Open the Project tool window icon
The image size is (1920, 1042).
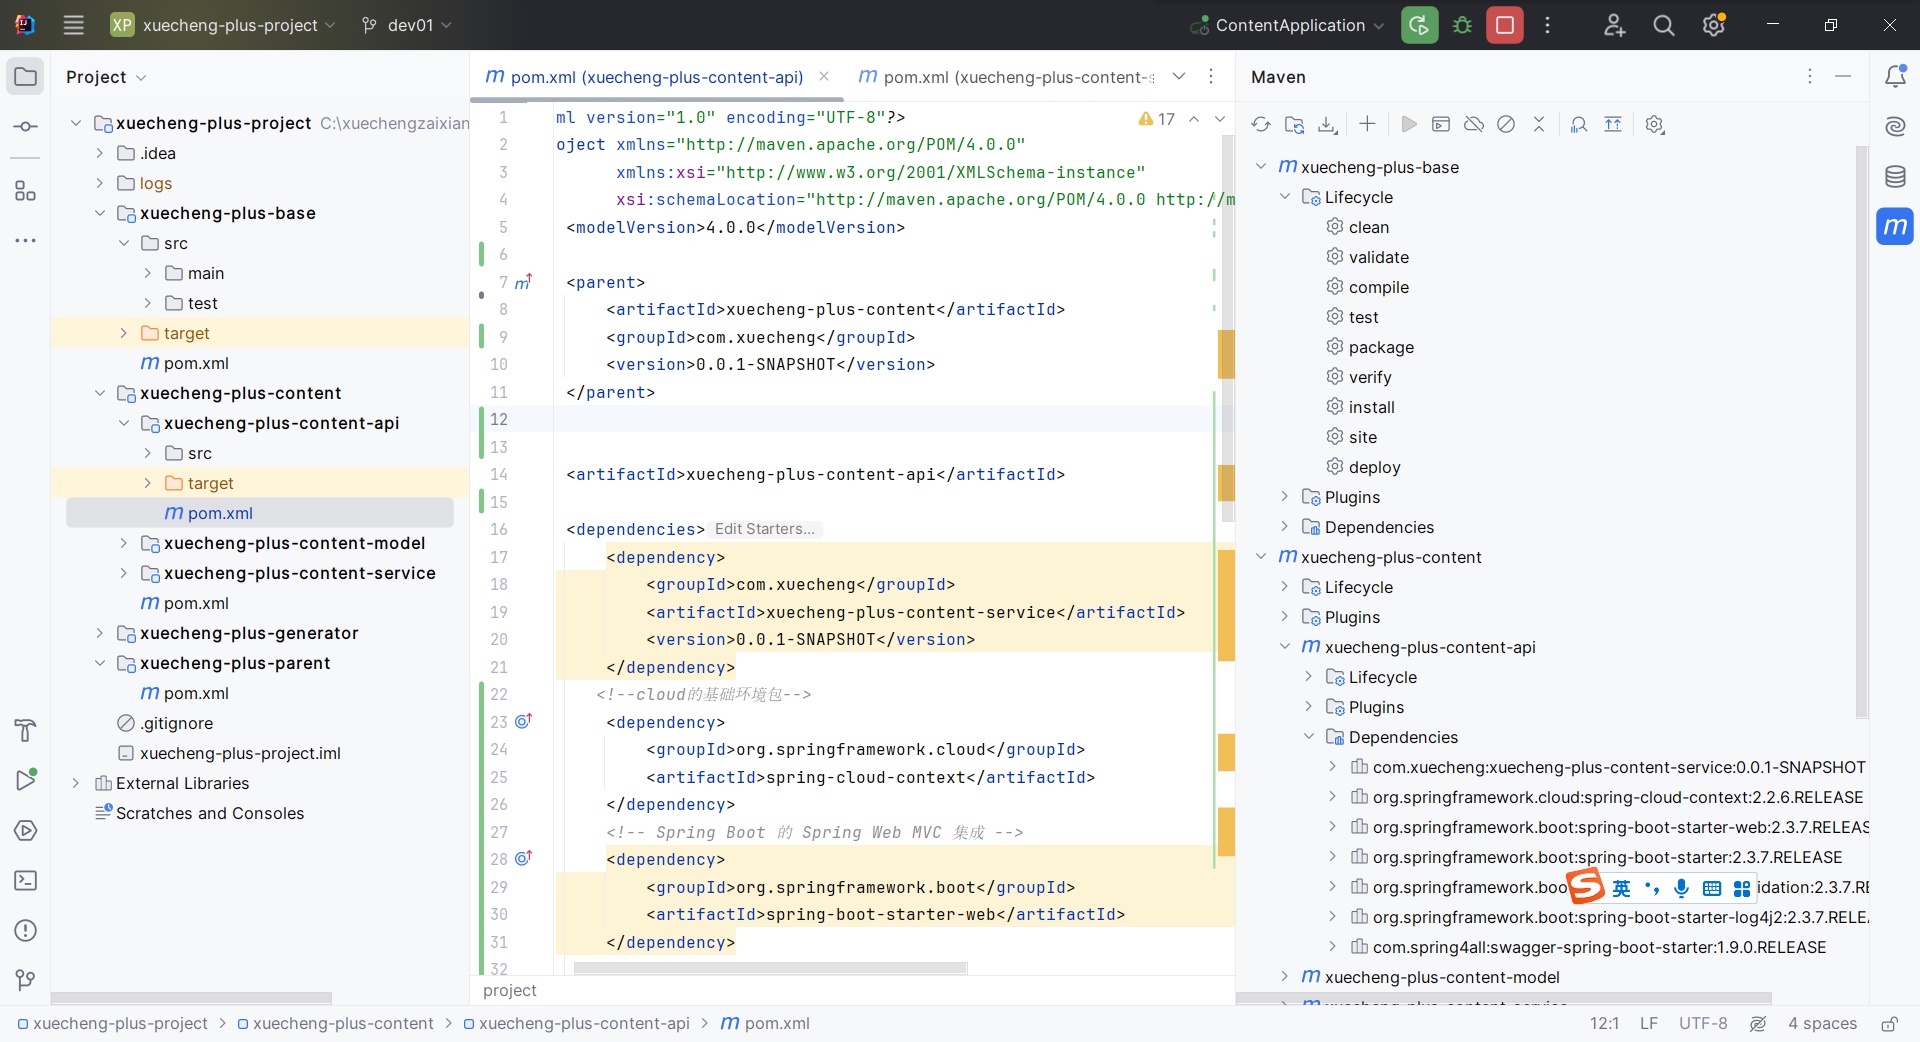click(25, 77)
